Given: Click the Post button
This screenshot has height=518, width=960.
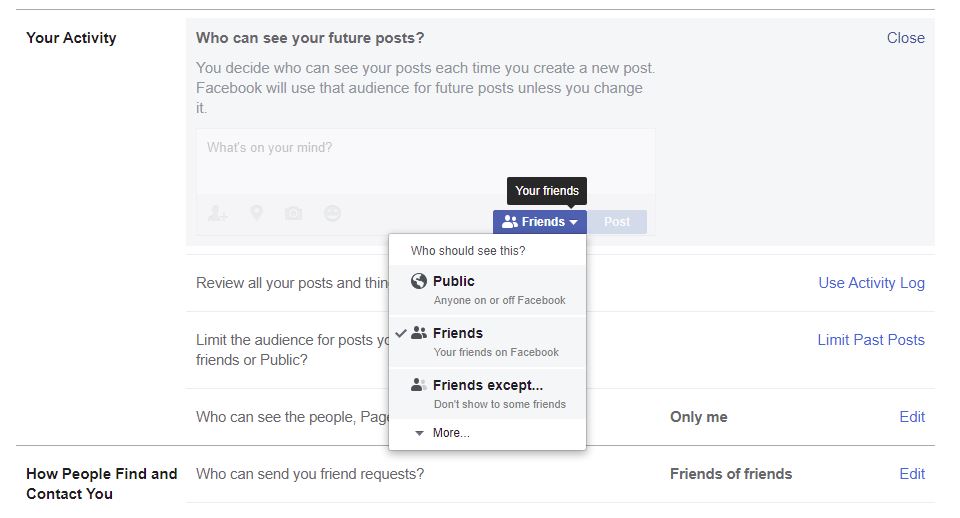Looking at the screenshot, I should tap(617, 222).
